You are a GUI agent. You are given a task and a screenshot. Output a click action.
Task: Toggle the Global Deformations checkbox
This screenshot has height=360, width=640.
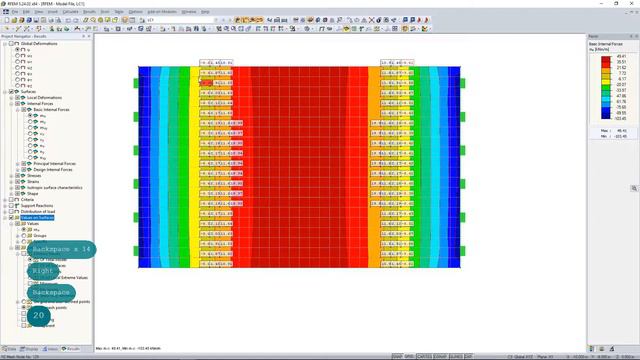click(11, 43)
